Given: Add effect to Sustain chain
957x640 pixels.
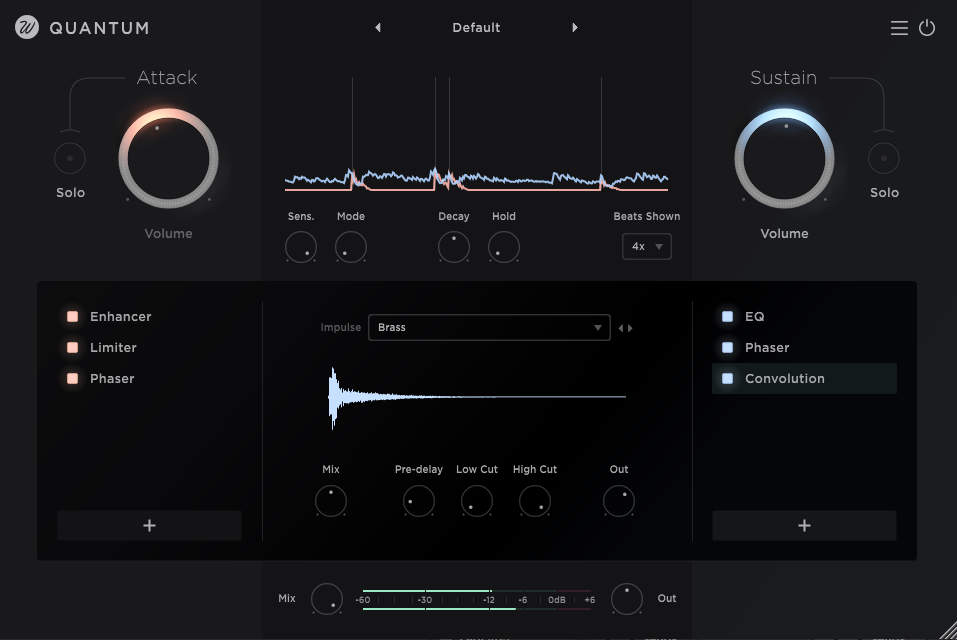Looking at the screenshot, I should click(x=804, y=525).
